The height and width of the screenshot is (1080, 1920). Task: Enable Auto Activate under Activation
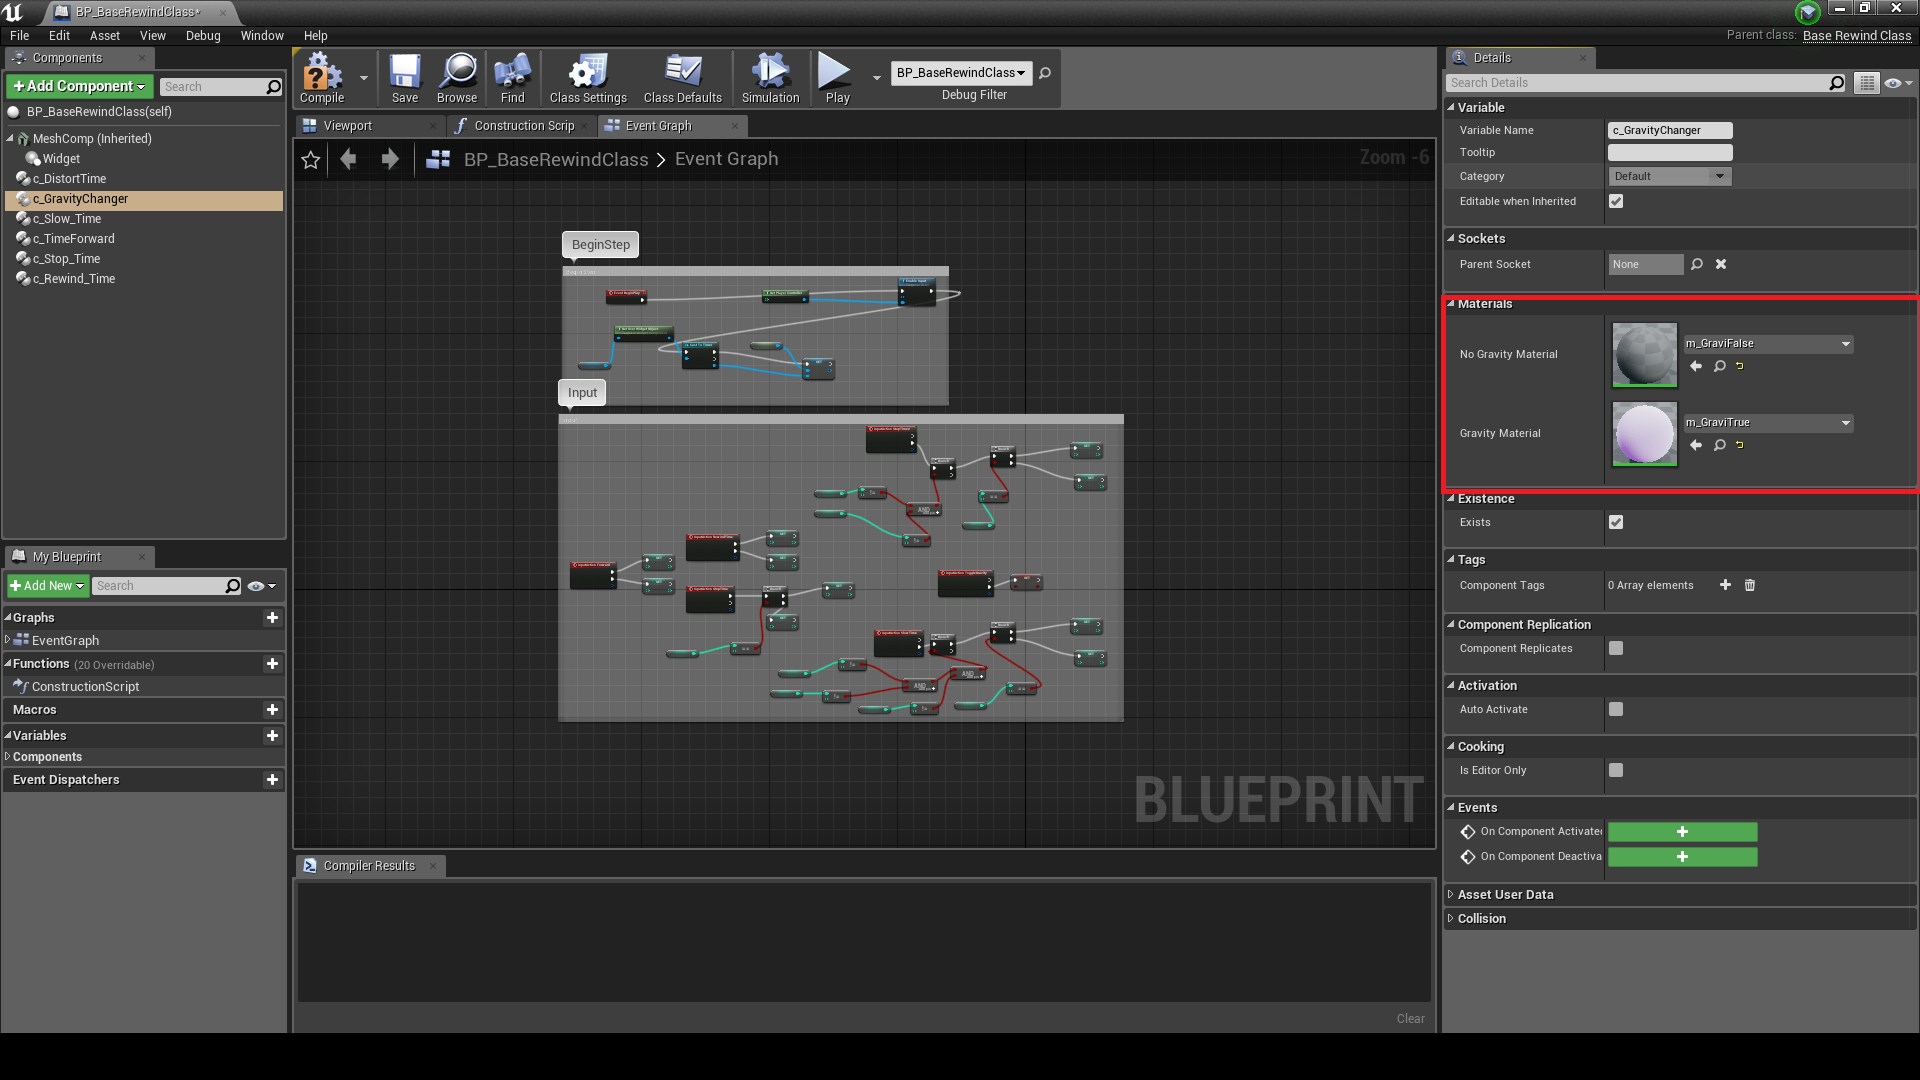tap(1616, 709)
